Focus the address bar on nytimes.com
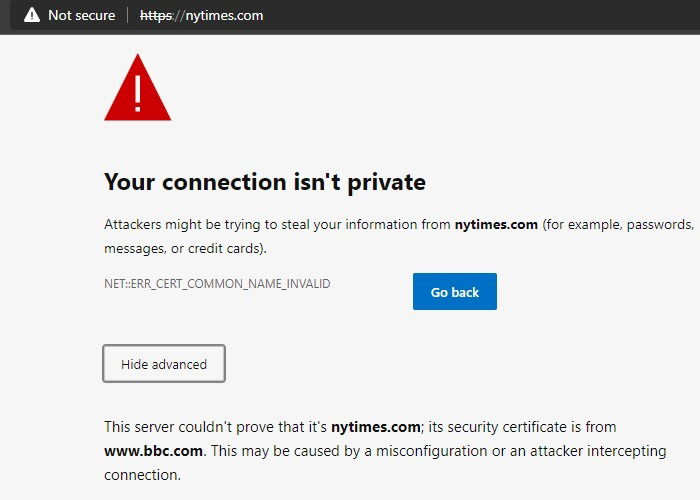Viewport: 700px width, 500px height. [x=225, y=15]
